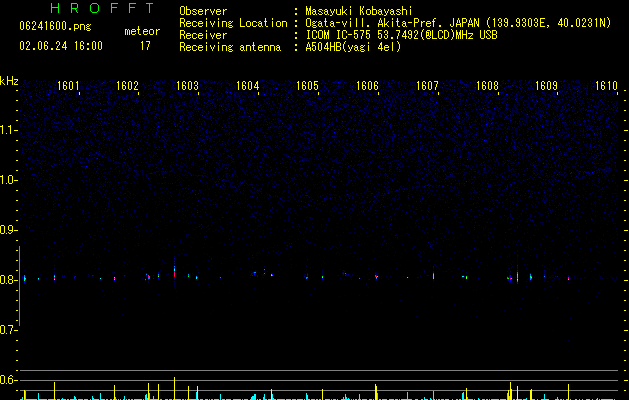Image resolution: width=629 pixels, height=400 pixels.
Task: Click the tallest yellow spike just before 1603
Action: click(x=174, y=388)
